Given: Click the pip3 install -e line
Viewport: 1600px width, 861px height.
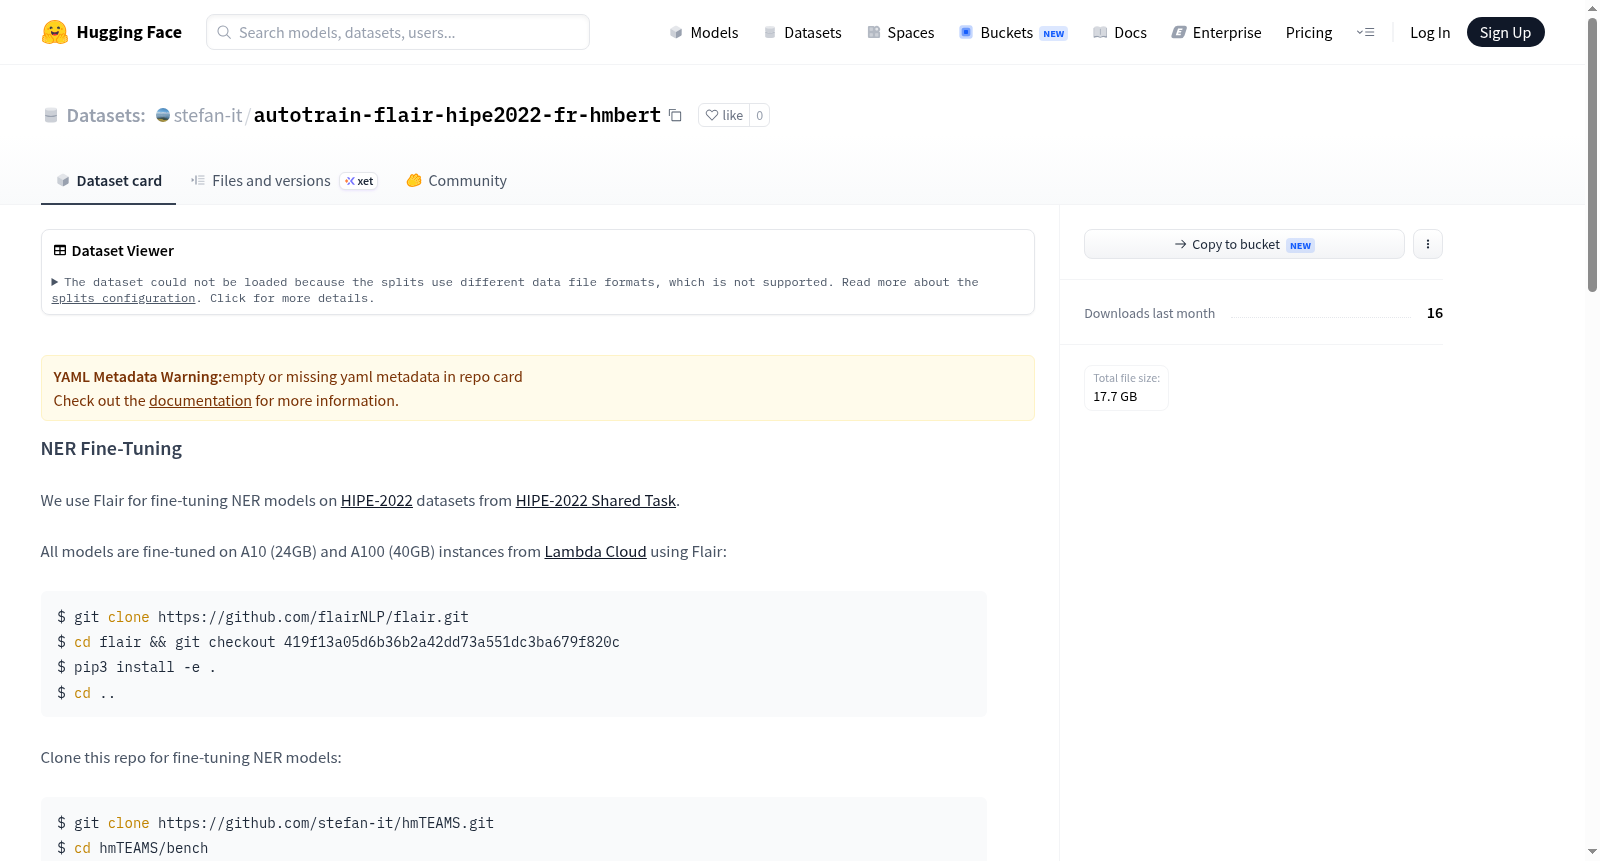Looking at the screenshot, I should pos(137,668).
